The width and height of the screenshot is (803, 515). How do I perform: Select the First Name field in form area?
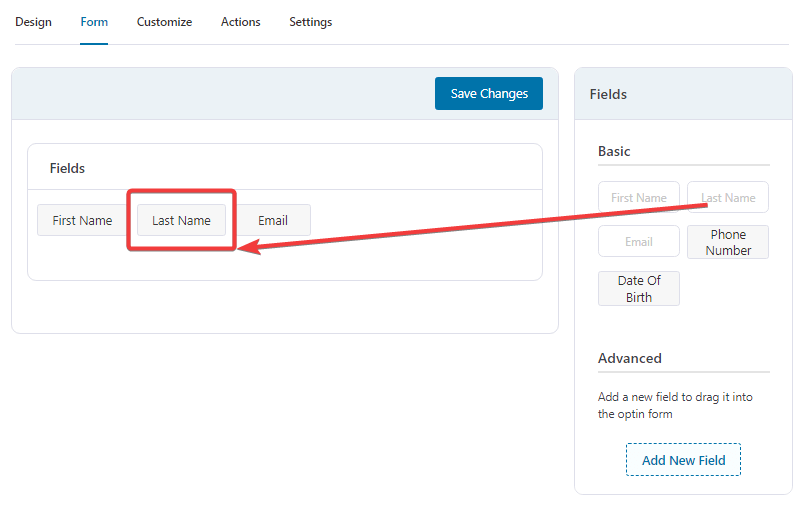tap(82, 221)
